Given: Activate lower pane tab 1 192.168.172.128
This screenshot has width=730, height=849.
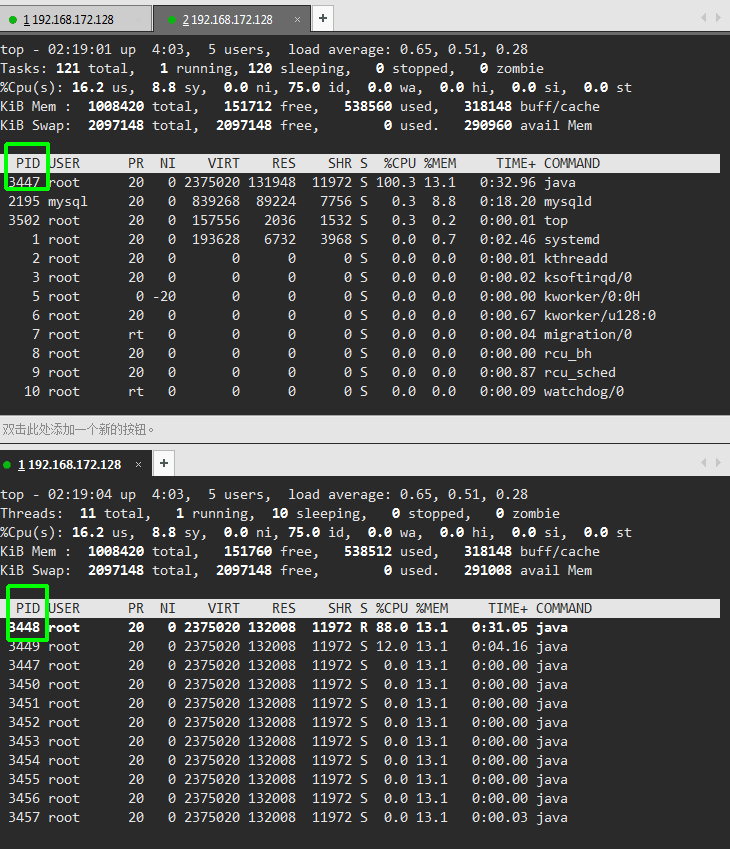Looking at the screenshot, I should [x=75, y=465].
